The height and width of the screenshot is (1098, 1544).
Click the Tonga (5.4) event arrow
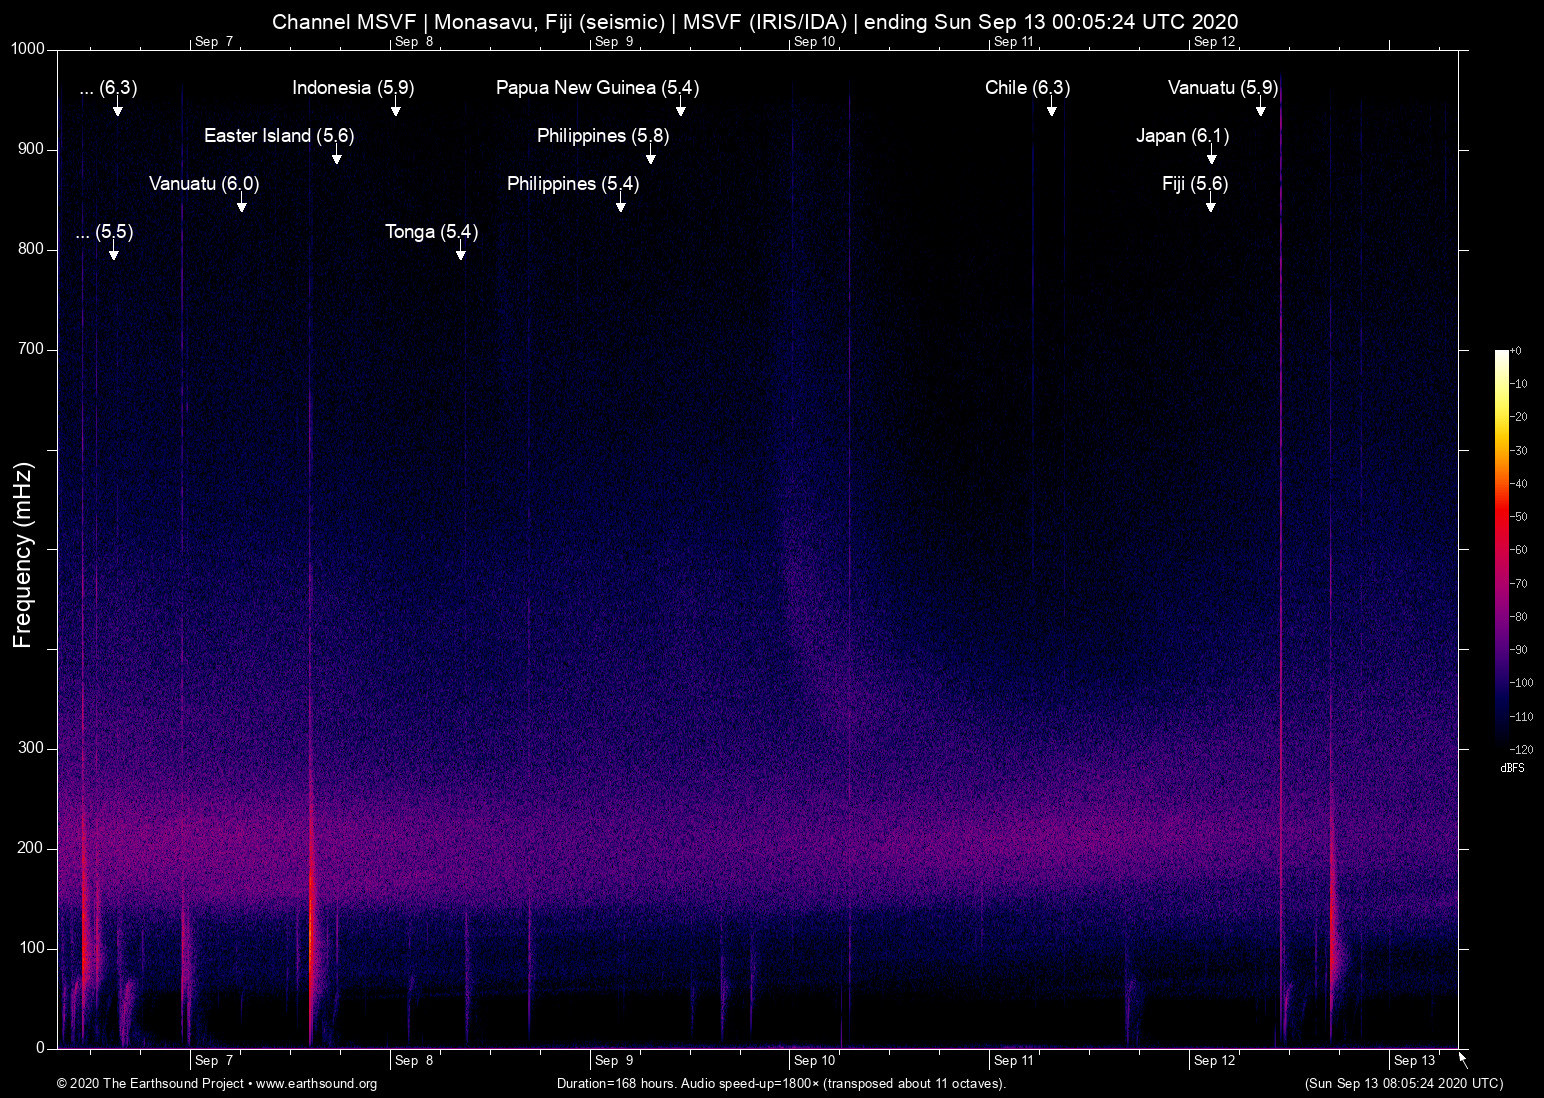pos(461,255)
